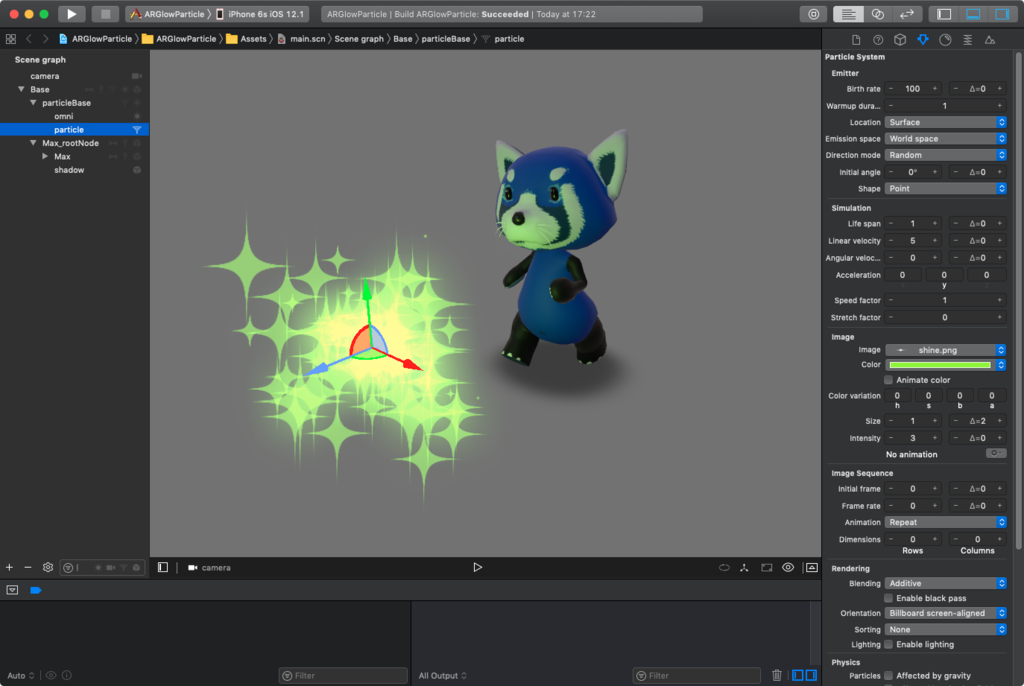Open the Emission space dropdown
1024x686 pixels.
945,139
